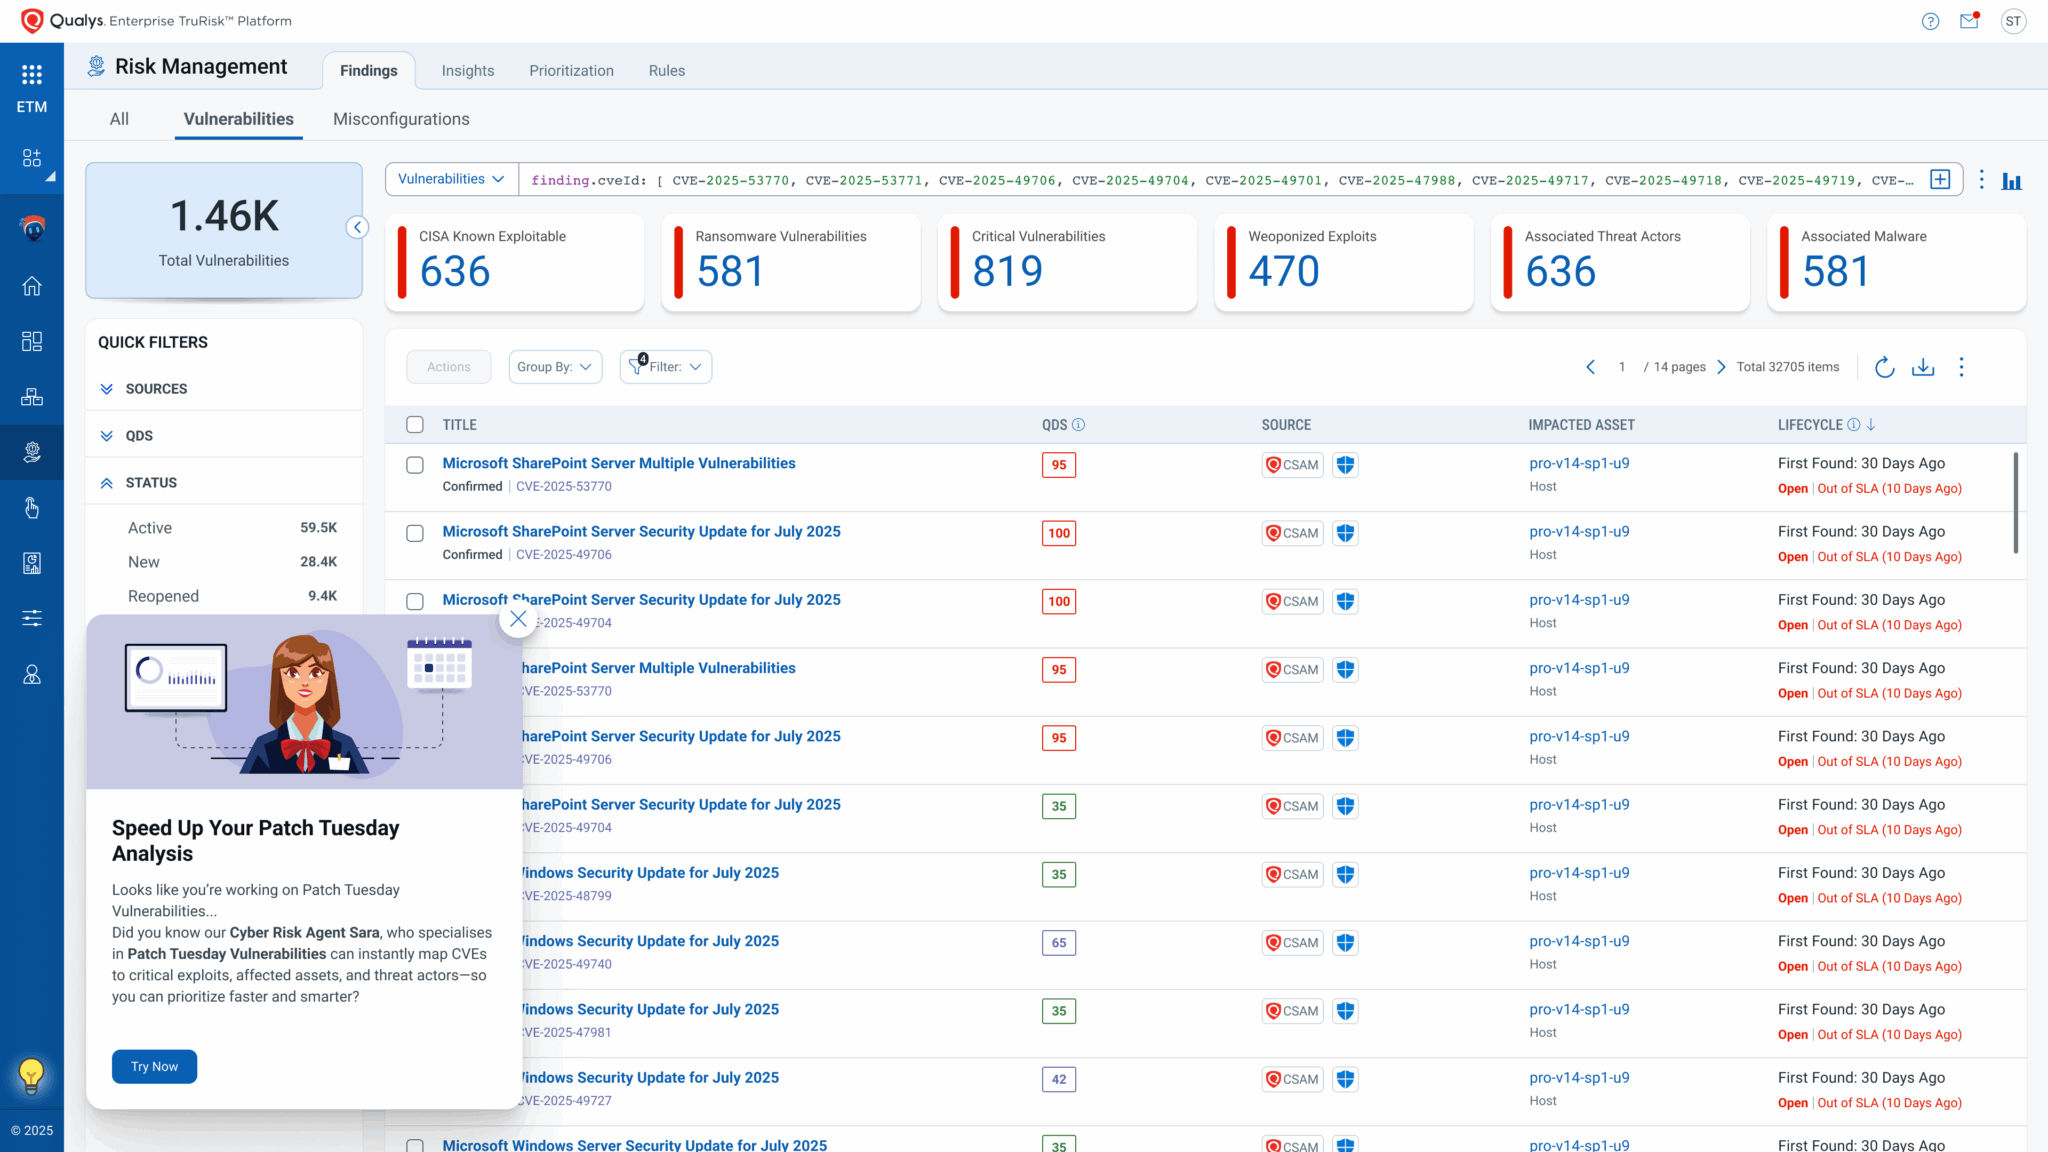
Task: Open the pro-v14-sp1-u9 impacted asset link
Action: pos(1579,463)
